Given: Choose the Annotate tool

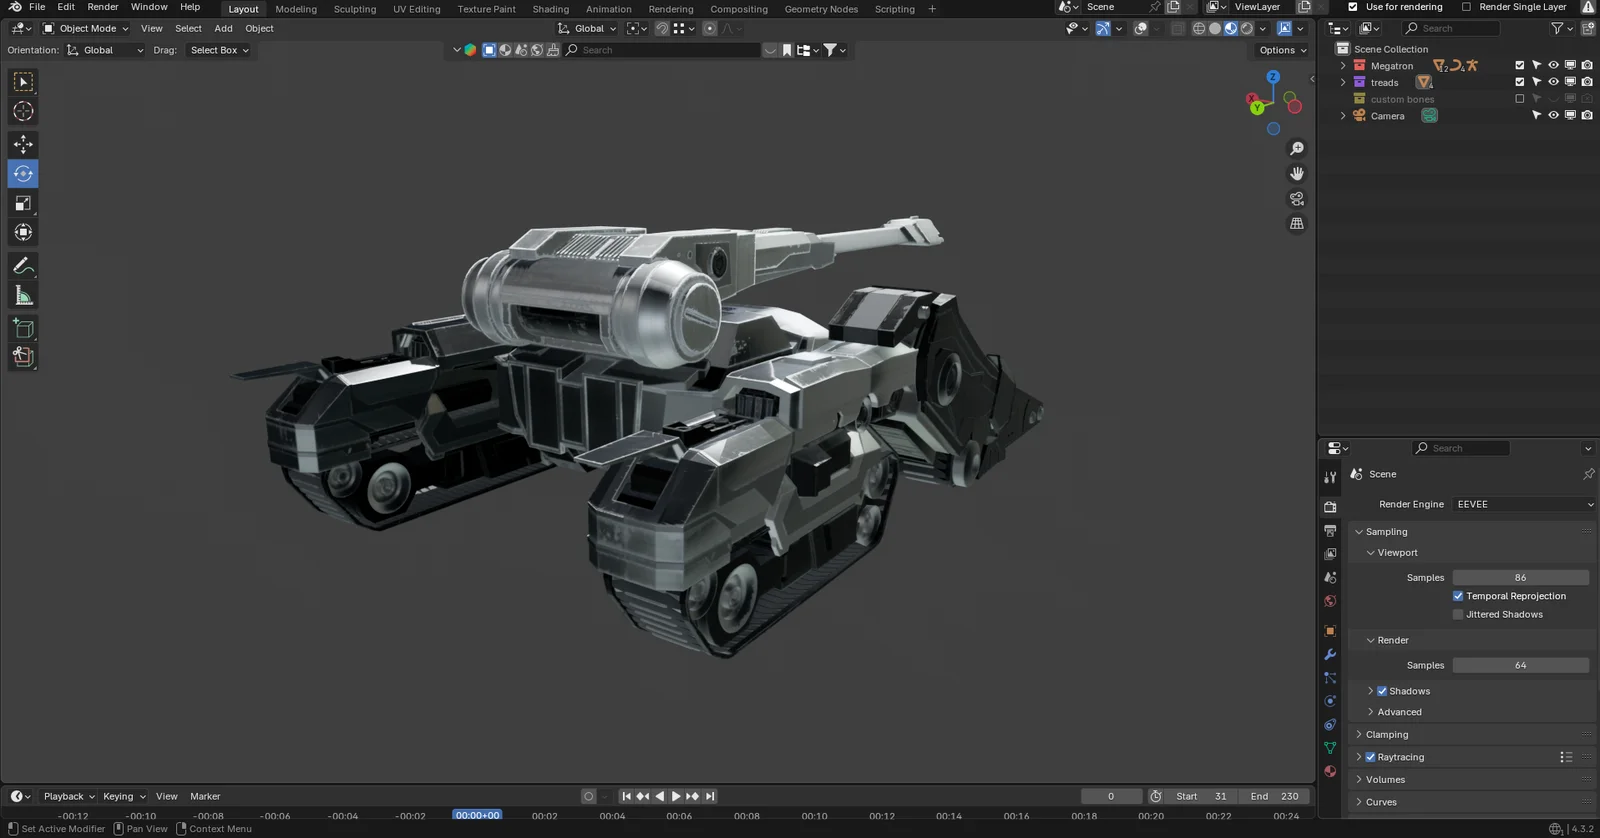Looking at the screenshot, I should coord(23,266).
